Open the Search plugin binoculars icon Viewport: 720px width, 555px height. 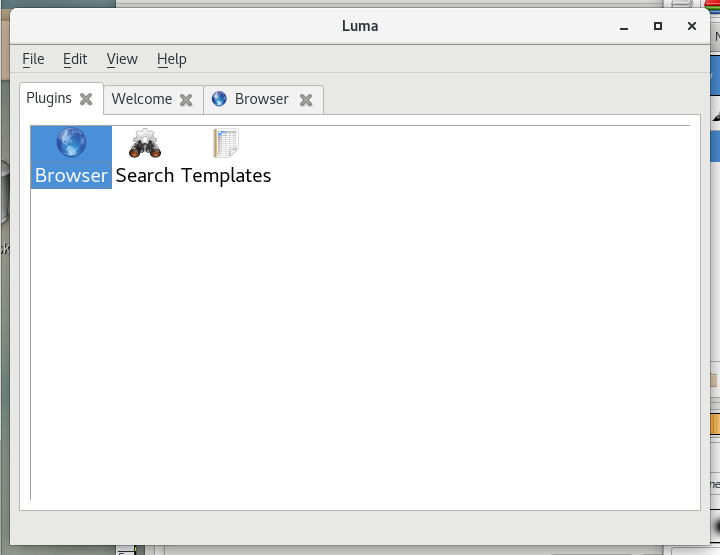145,144
